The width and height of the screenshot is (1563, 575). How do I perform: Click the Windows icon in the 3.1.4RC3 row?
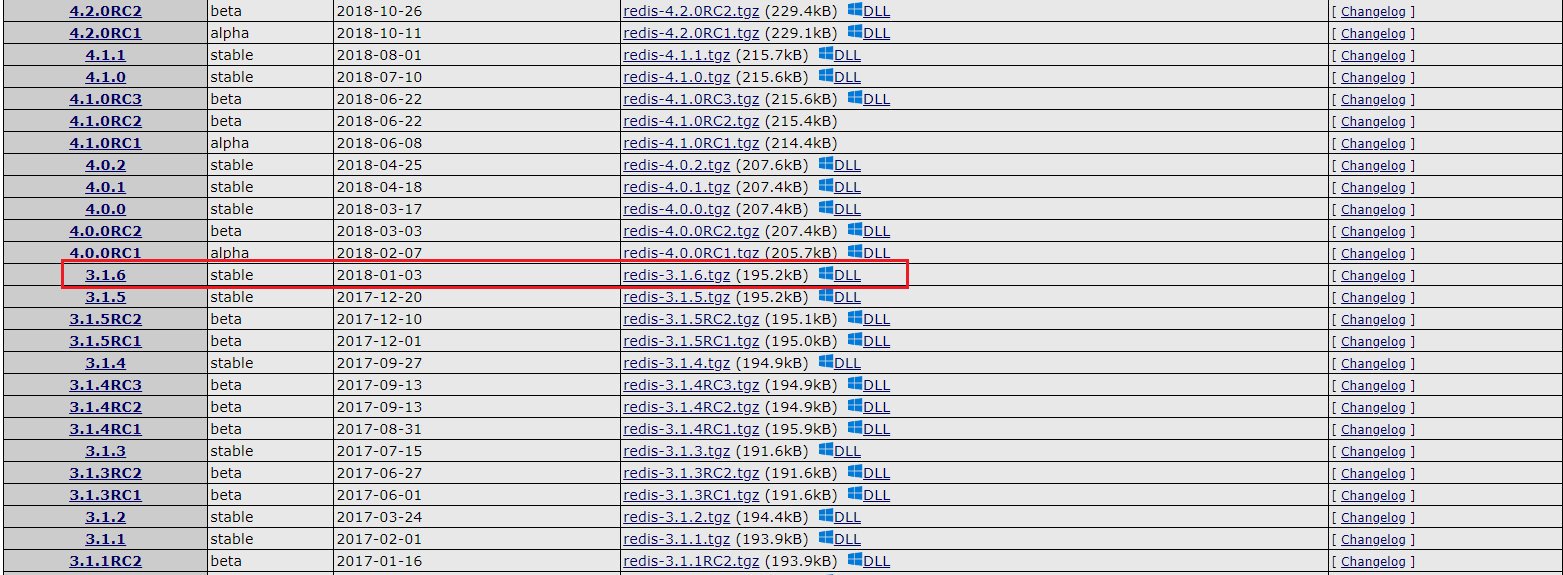(x=855, y=383)
